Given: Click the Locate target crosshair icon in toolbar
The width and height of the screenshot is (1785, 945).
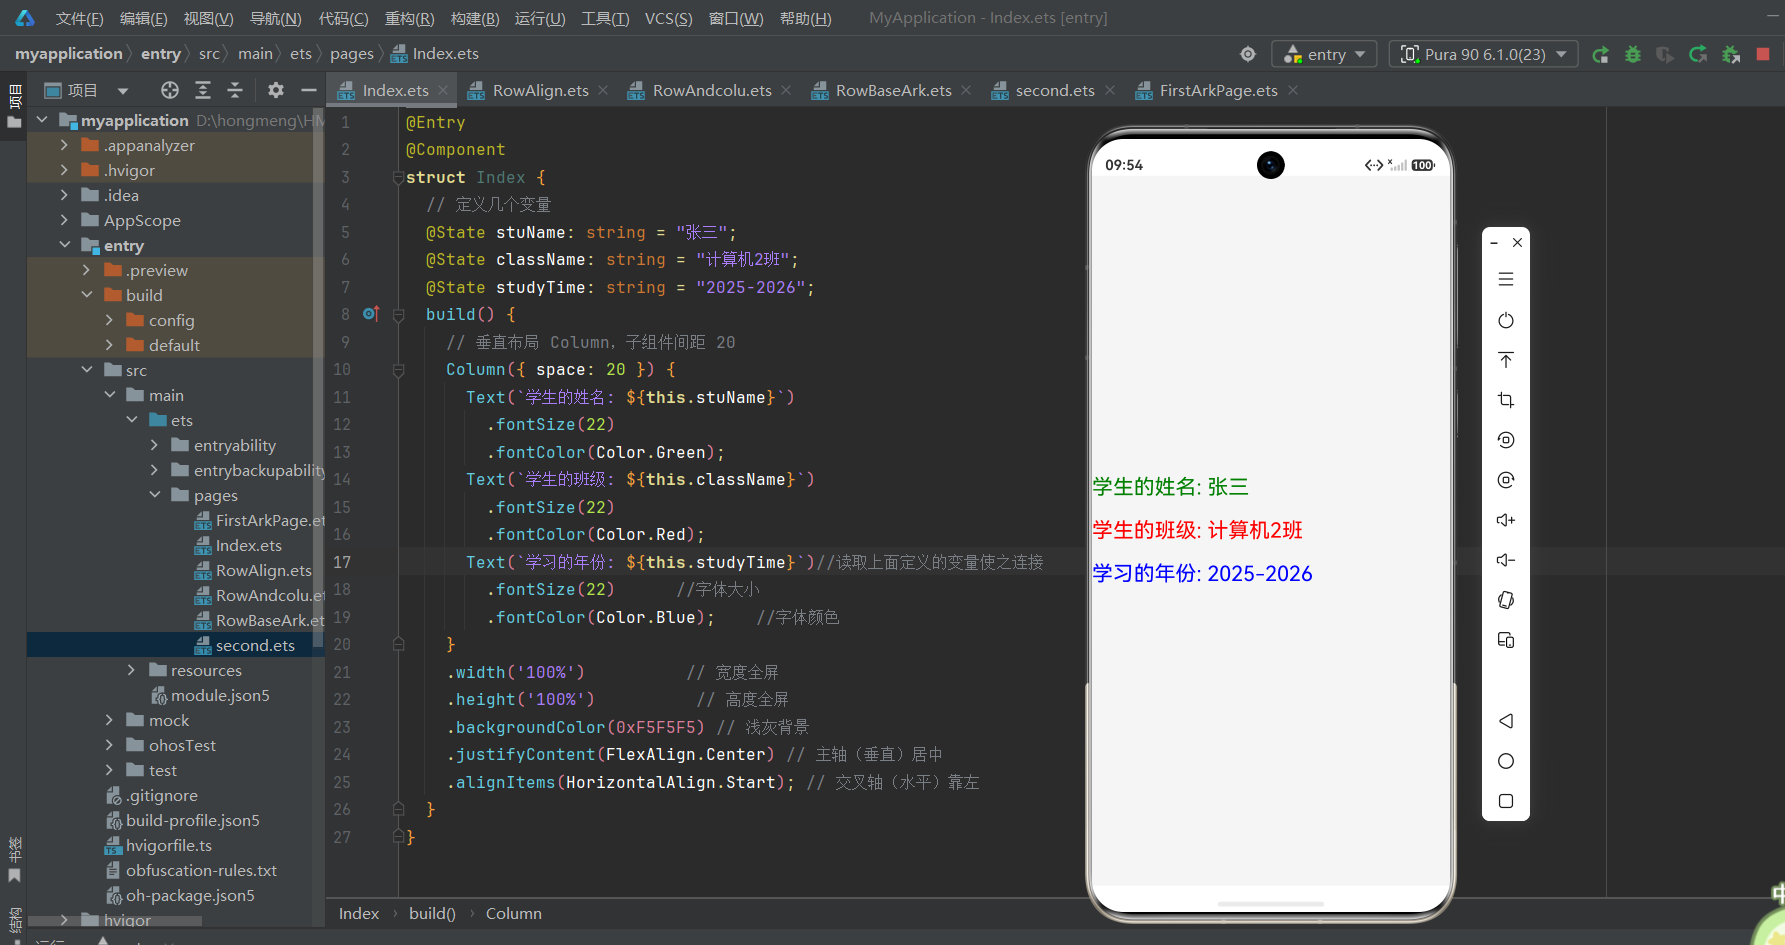Looking at the screenshot, I should (1248, 54).
